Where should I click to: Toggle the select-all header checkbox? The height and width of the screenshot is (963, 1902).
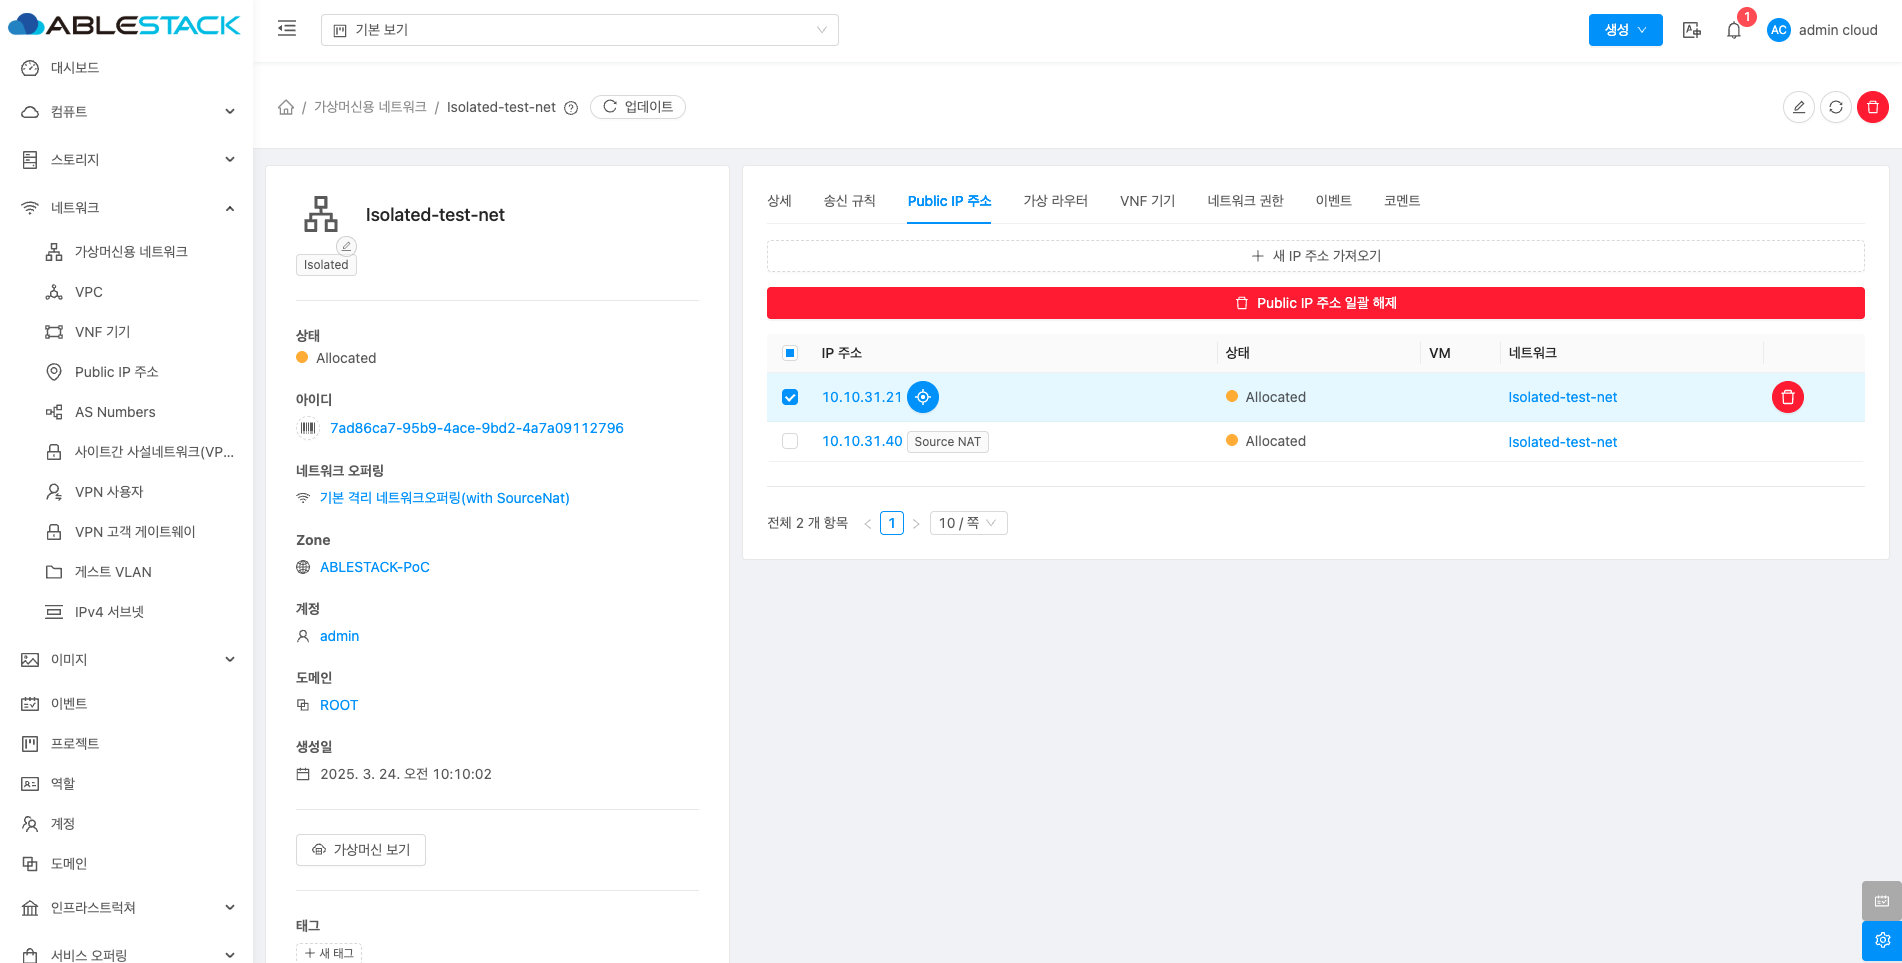pos(790,353)
